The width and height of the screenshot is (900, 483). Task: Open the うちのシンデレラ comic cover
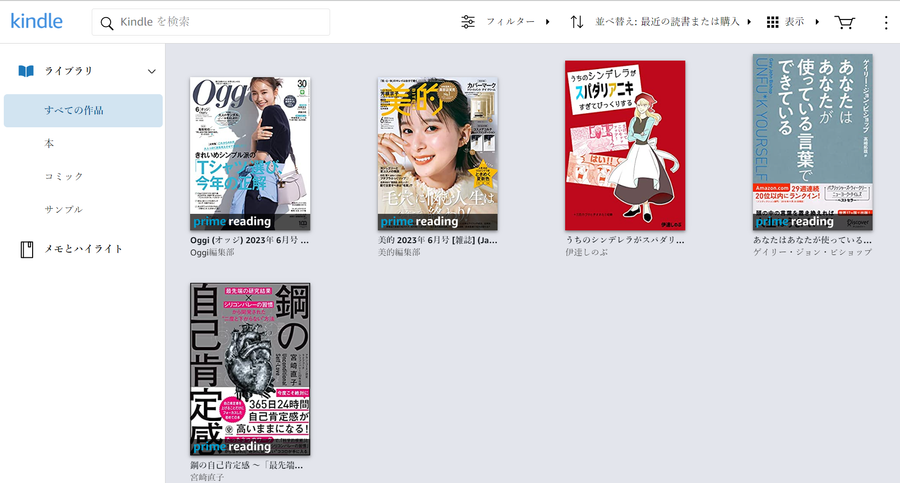point(625,145)
